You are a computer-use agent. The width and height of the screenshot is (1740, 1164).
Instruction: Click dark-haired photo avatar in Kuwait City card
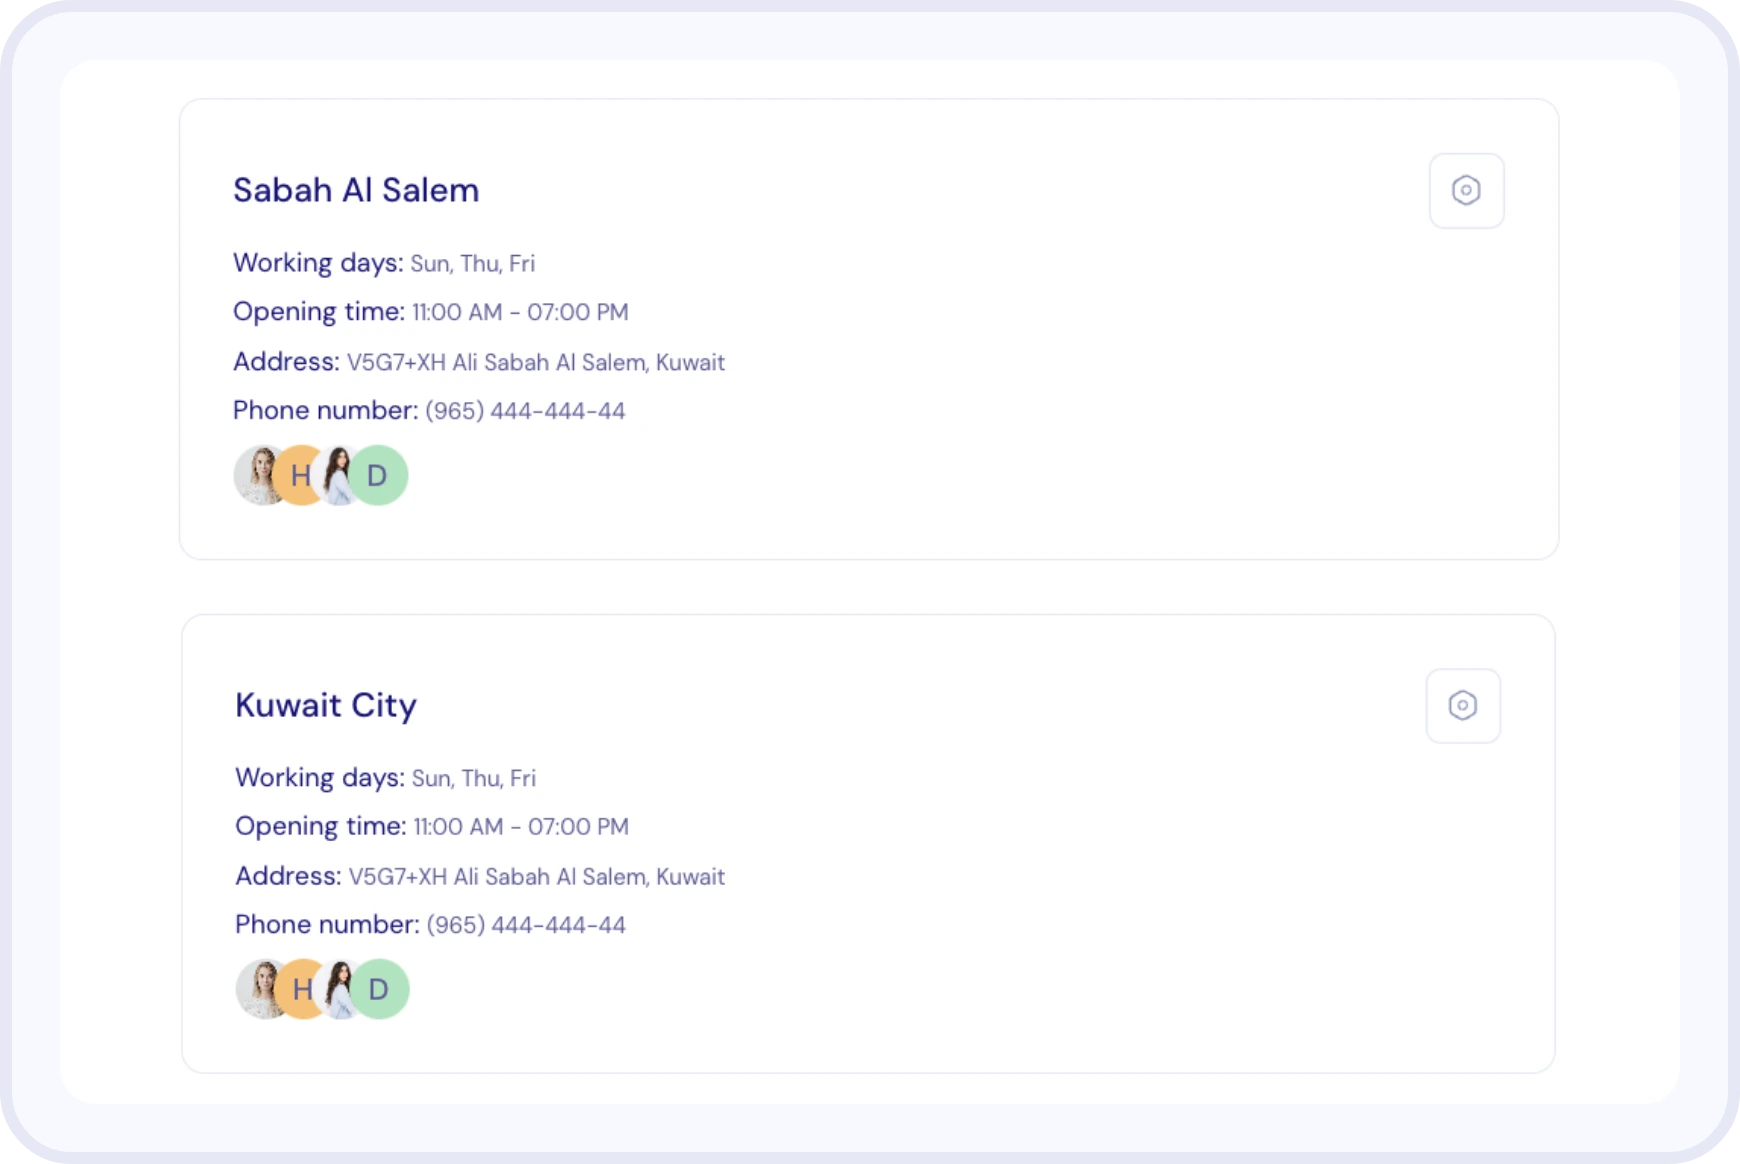[340, 989]
